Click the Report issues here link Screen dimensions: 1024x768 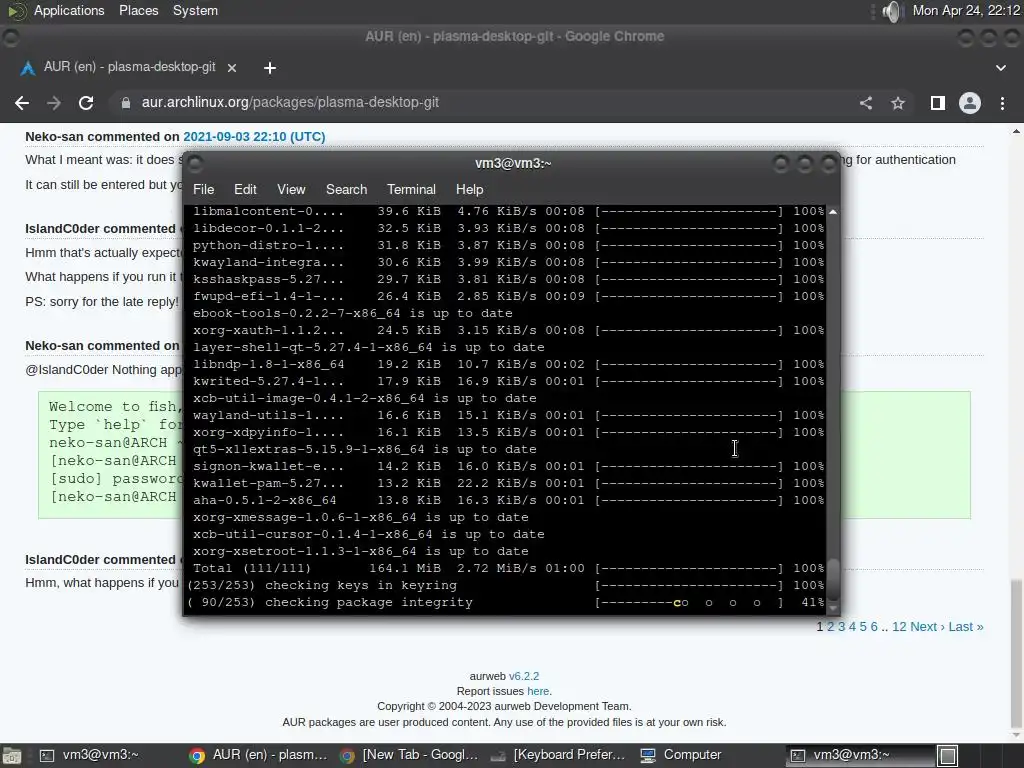pyautogui.click(x=538, y=692)
